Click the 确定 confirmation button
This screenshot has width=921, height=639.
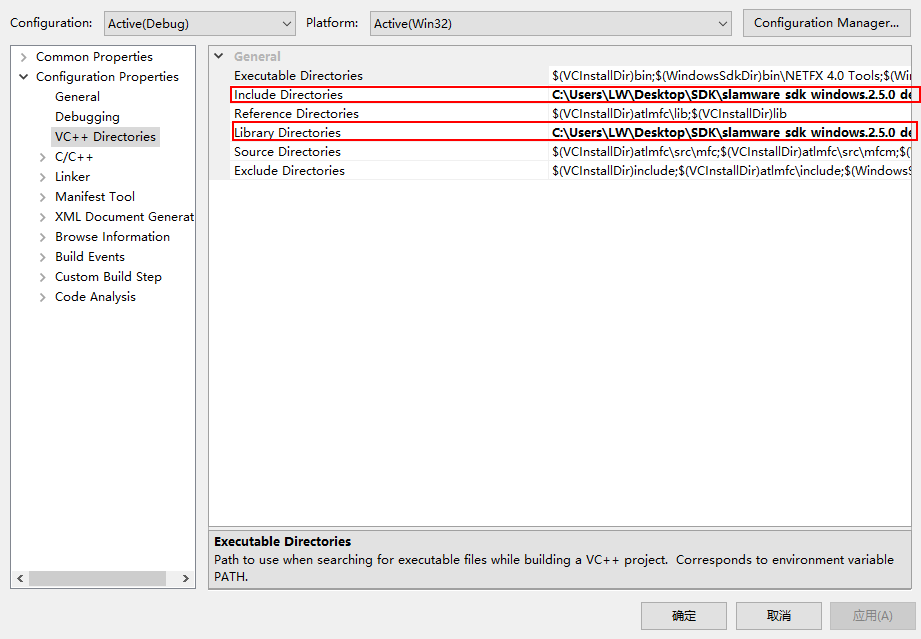(x=684, y=616)
